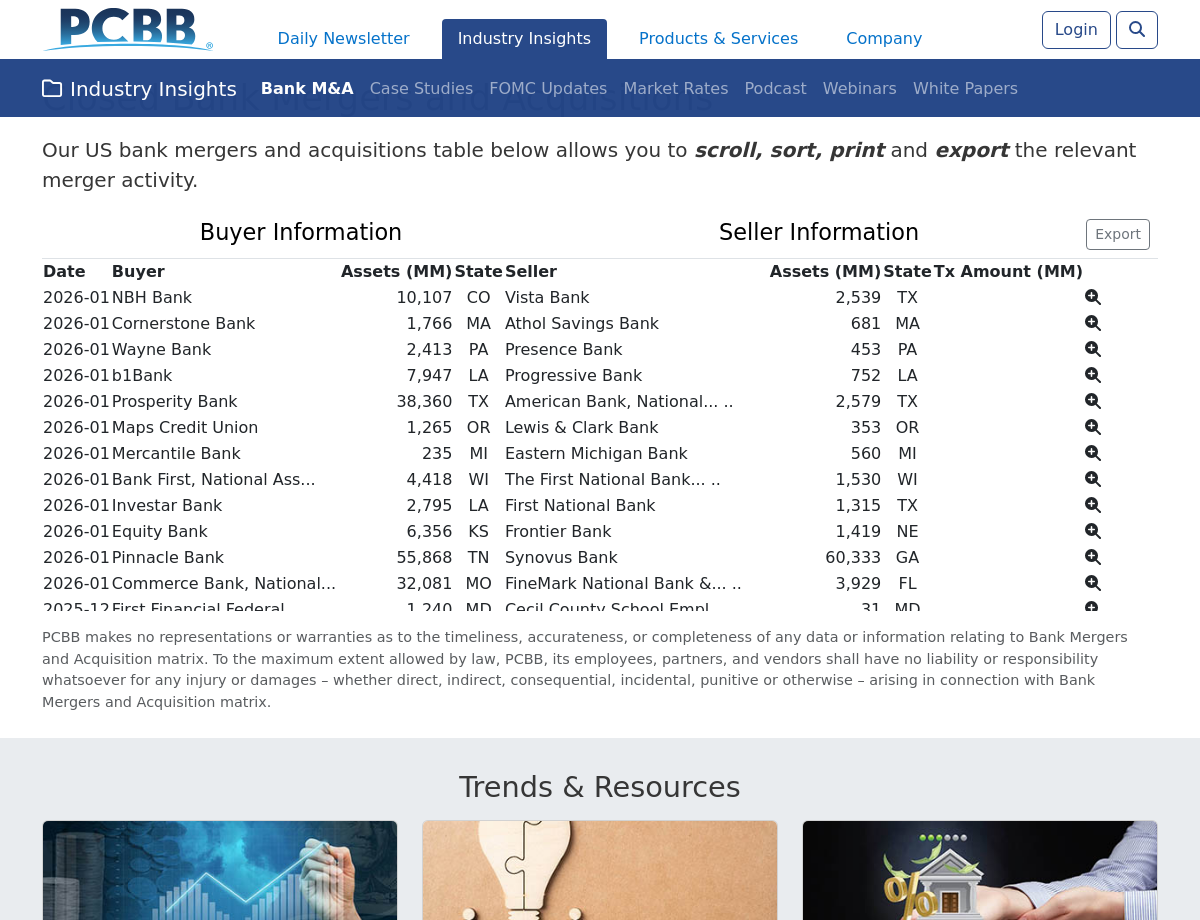
Task: Expand the Company menu
Action: click(883, 39)
